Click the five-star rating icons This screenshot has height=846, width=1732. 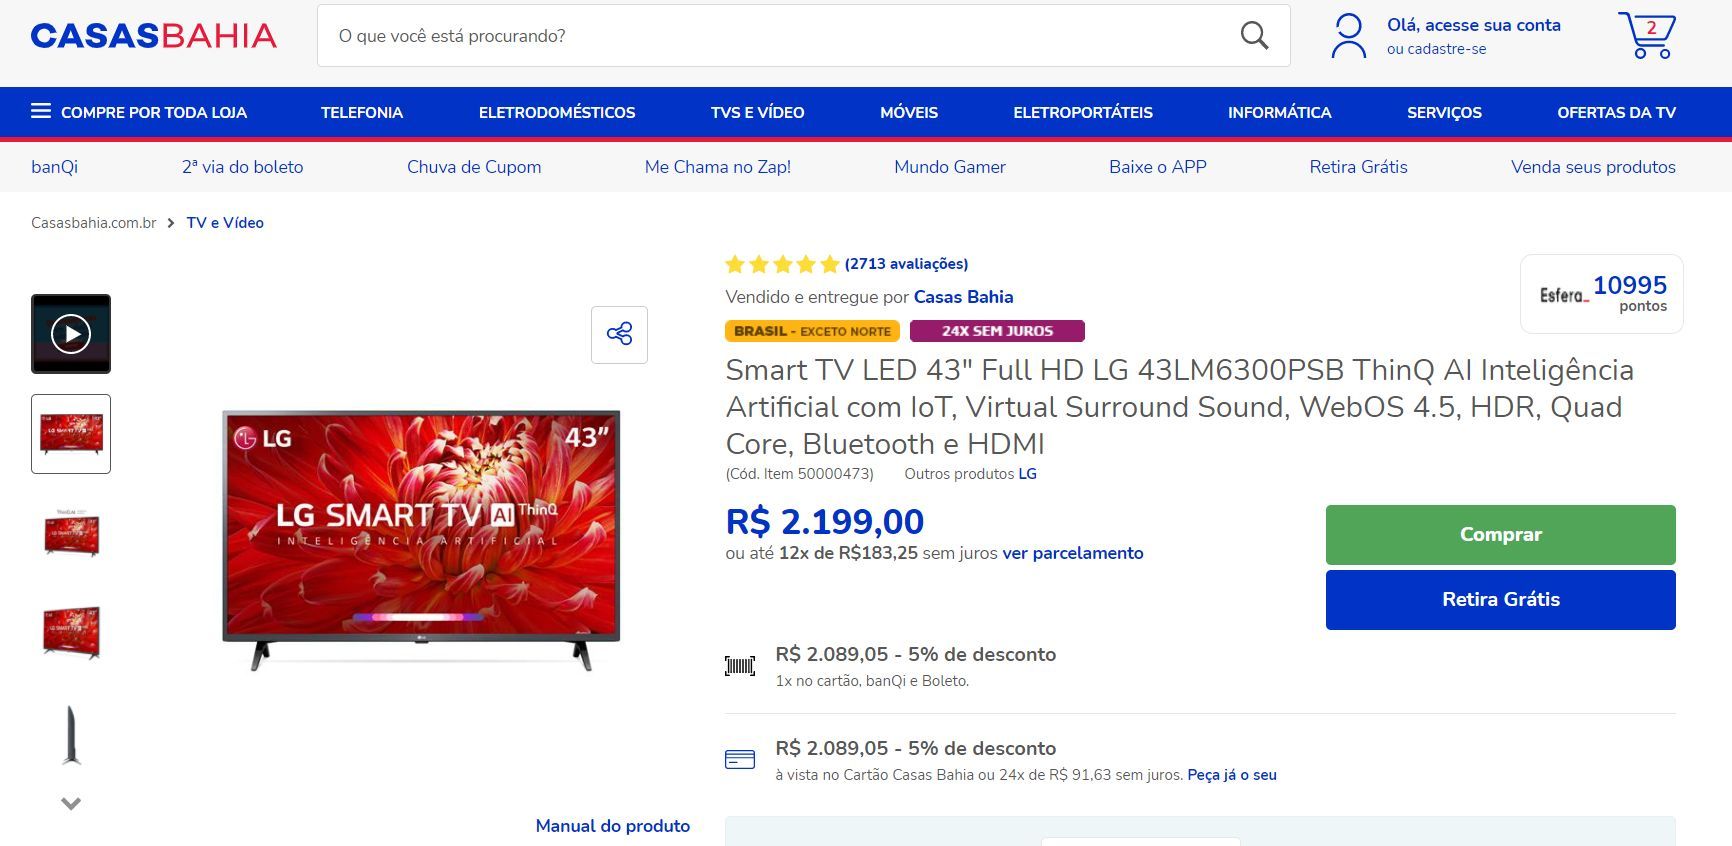782,264
